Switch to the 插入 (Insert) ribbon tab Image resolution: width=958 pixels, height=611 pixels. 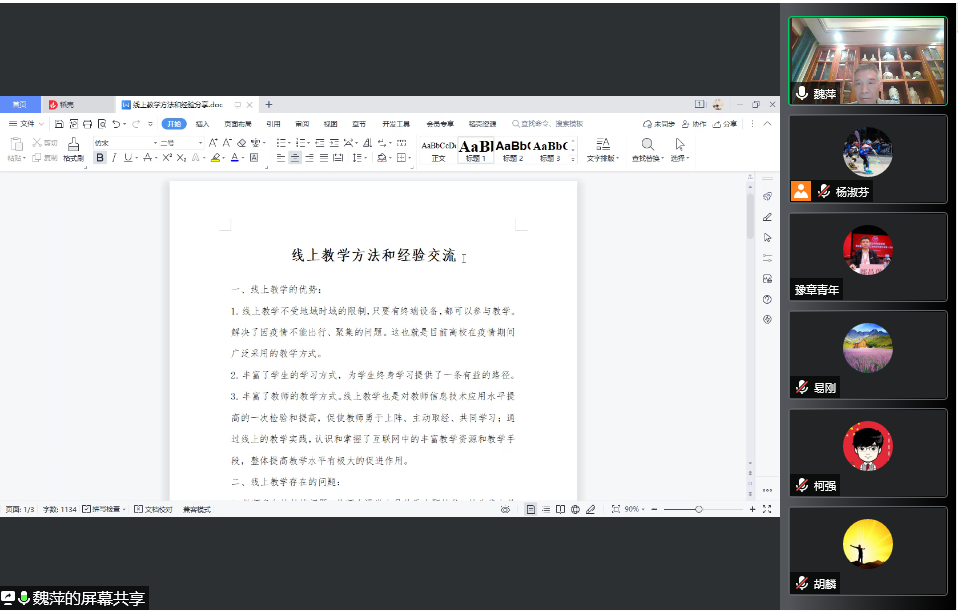pyautogui.click(x=202, y=124)
